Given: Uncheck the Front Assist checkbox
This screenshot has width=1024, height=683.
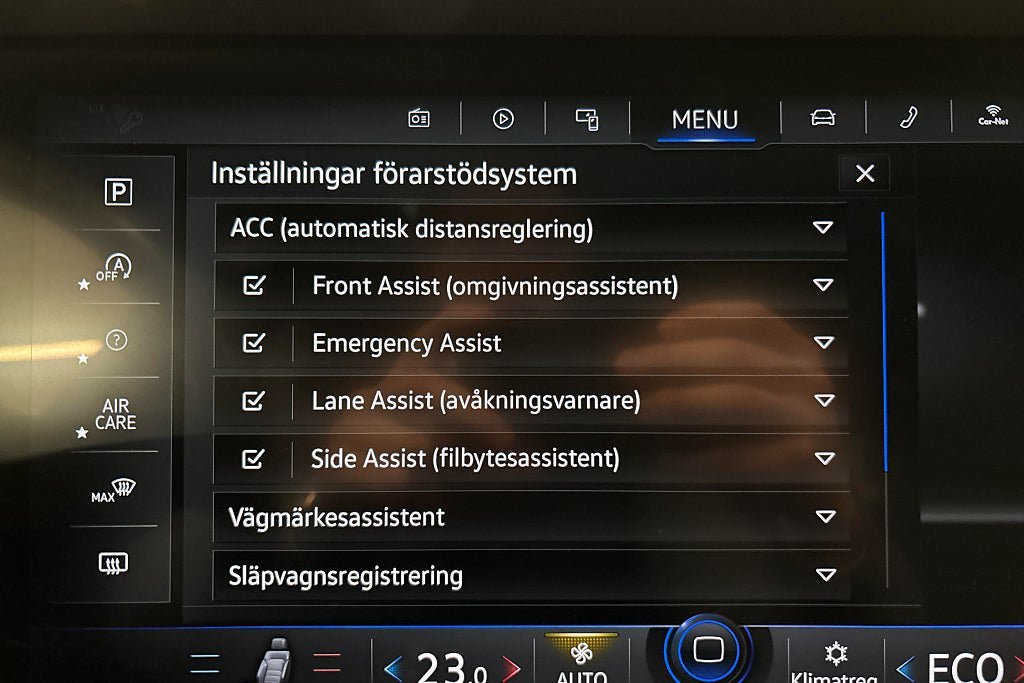Looking at the screenshot, I should [254, 285].
